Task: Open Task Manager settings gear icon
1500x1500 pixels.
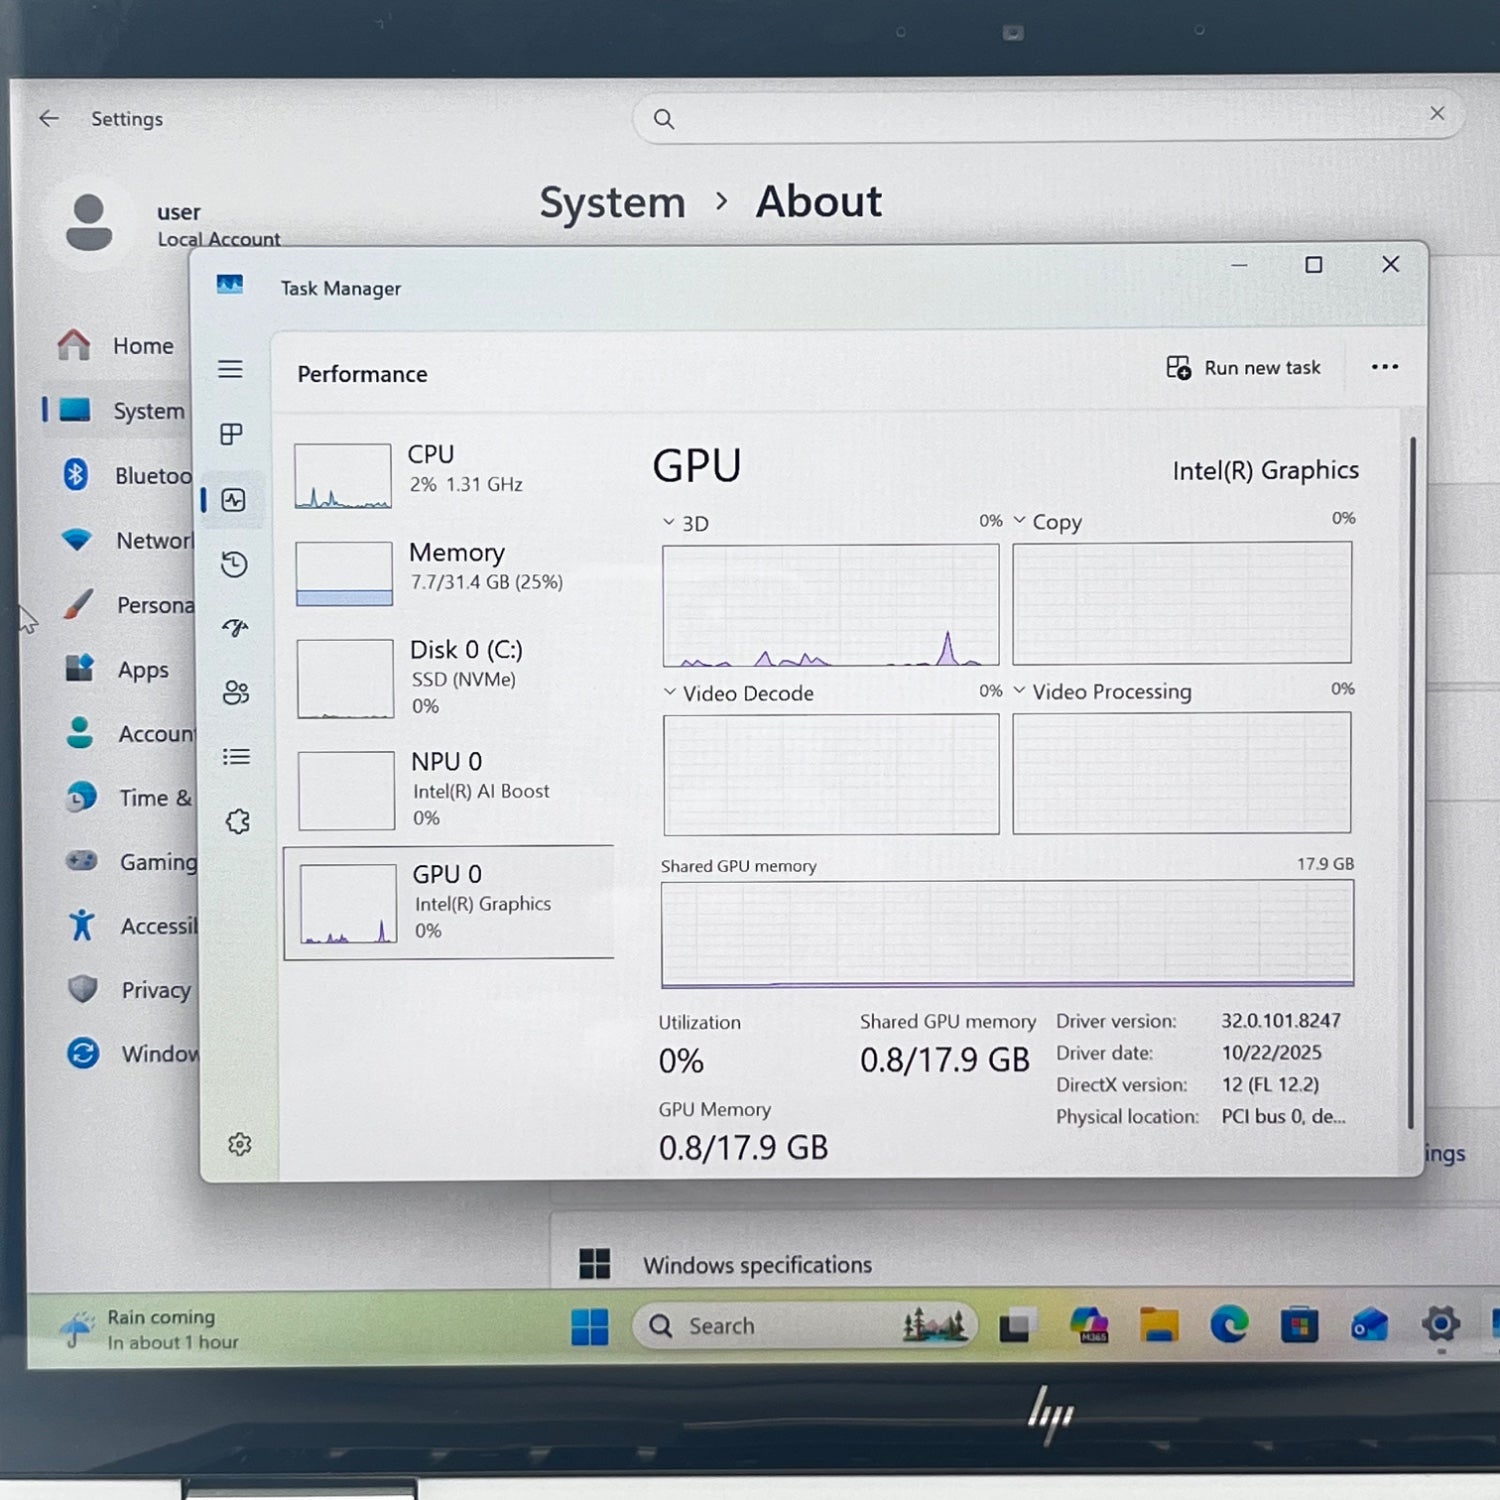Action: pos(239,1144)
